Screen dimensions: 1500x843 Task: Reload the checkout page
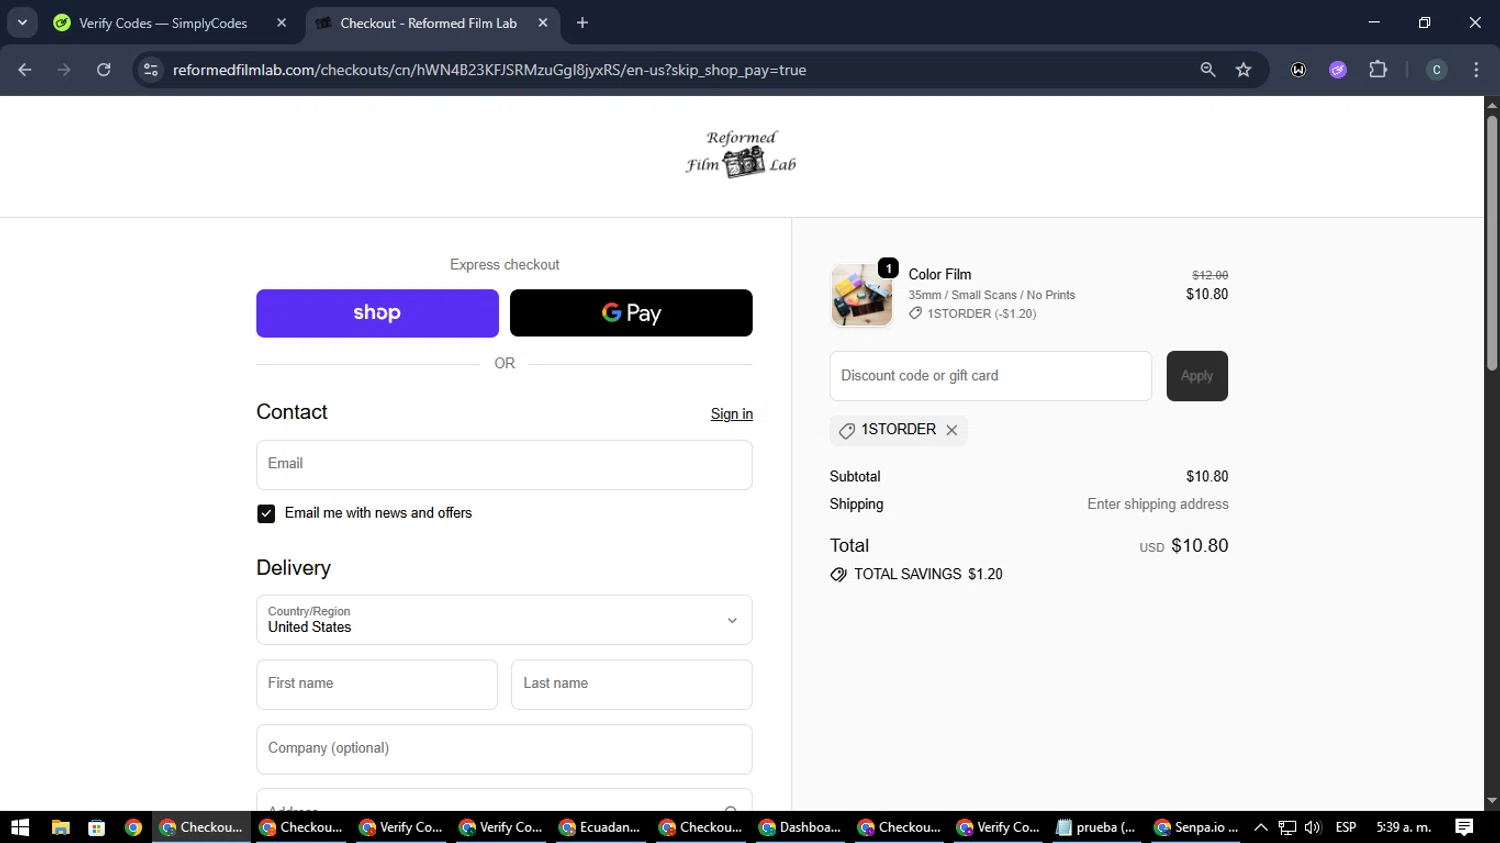coord(104,70)
